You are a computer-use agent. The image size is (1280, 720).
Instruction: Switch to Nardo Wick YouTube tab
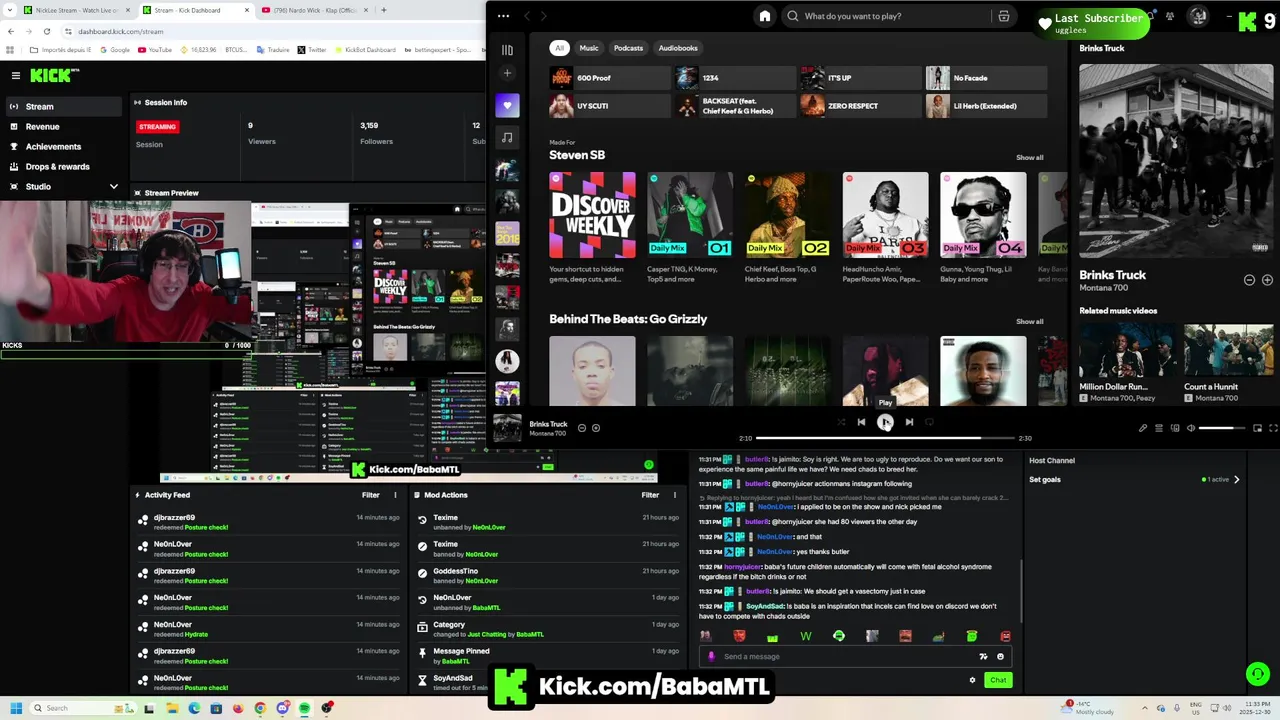[x=314, y=10]
